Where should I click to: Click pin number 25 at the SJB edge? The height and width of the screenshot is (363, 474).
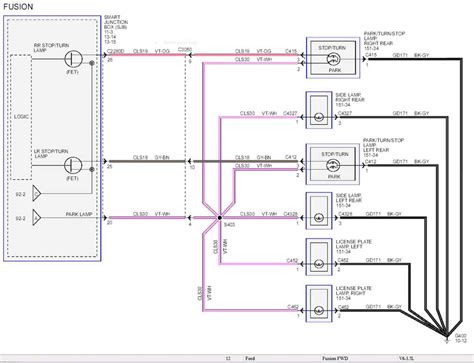coord(110,166)
